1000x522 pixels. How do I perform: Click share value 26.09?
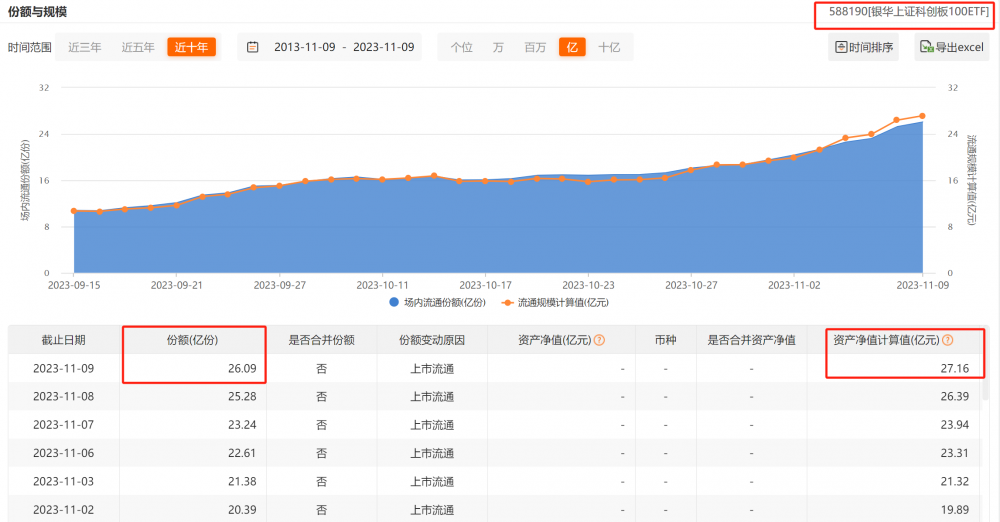pos(242,368)
